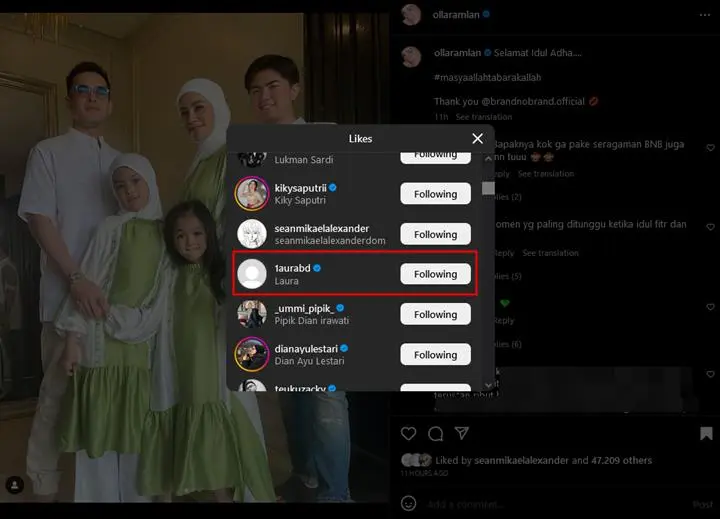Viewport: 720px width, 519px height.
Task: Like the bottom partially hidden comment
Action: tap(710, 374)
